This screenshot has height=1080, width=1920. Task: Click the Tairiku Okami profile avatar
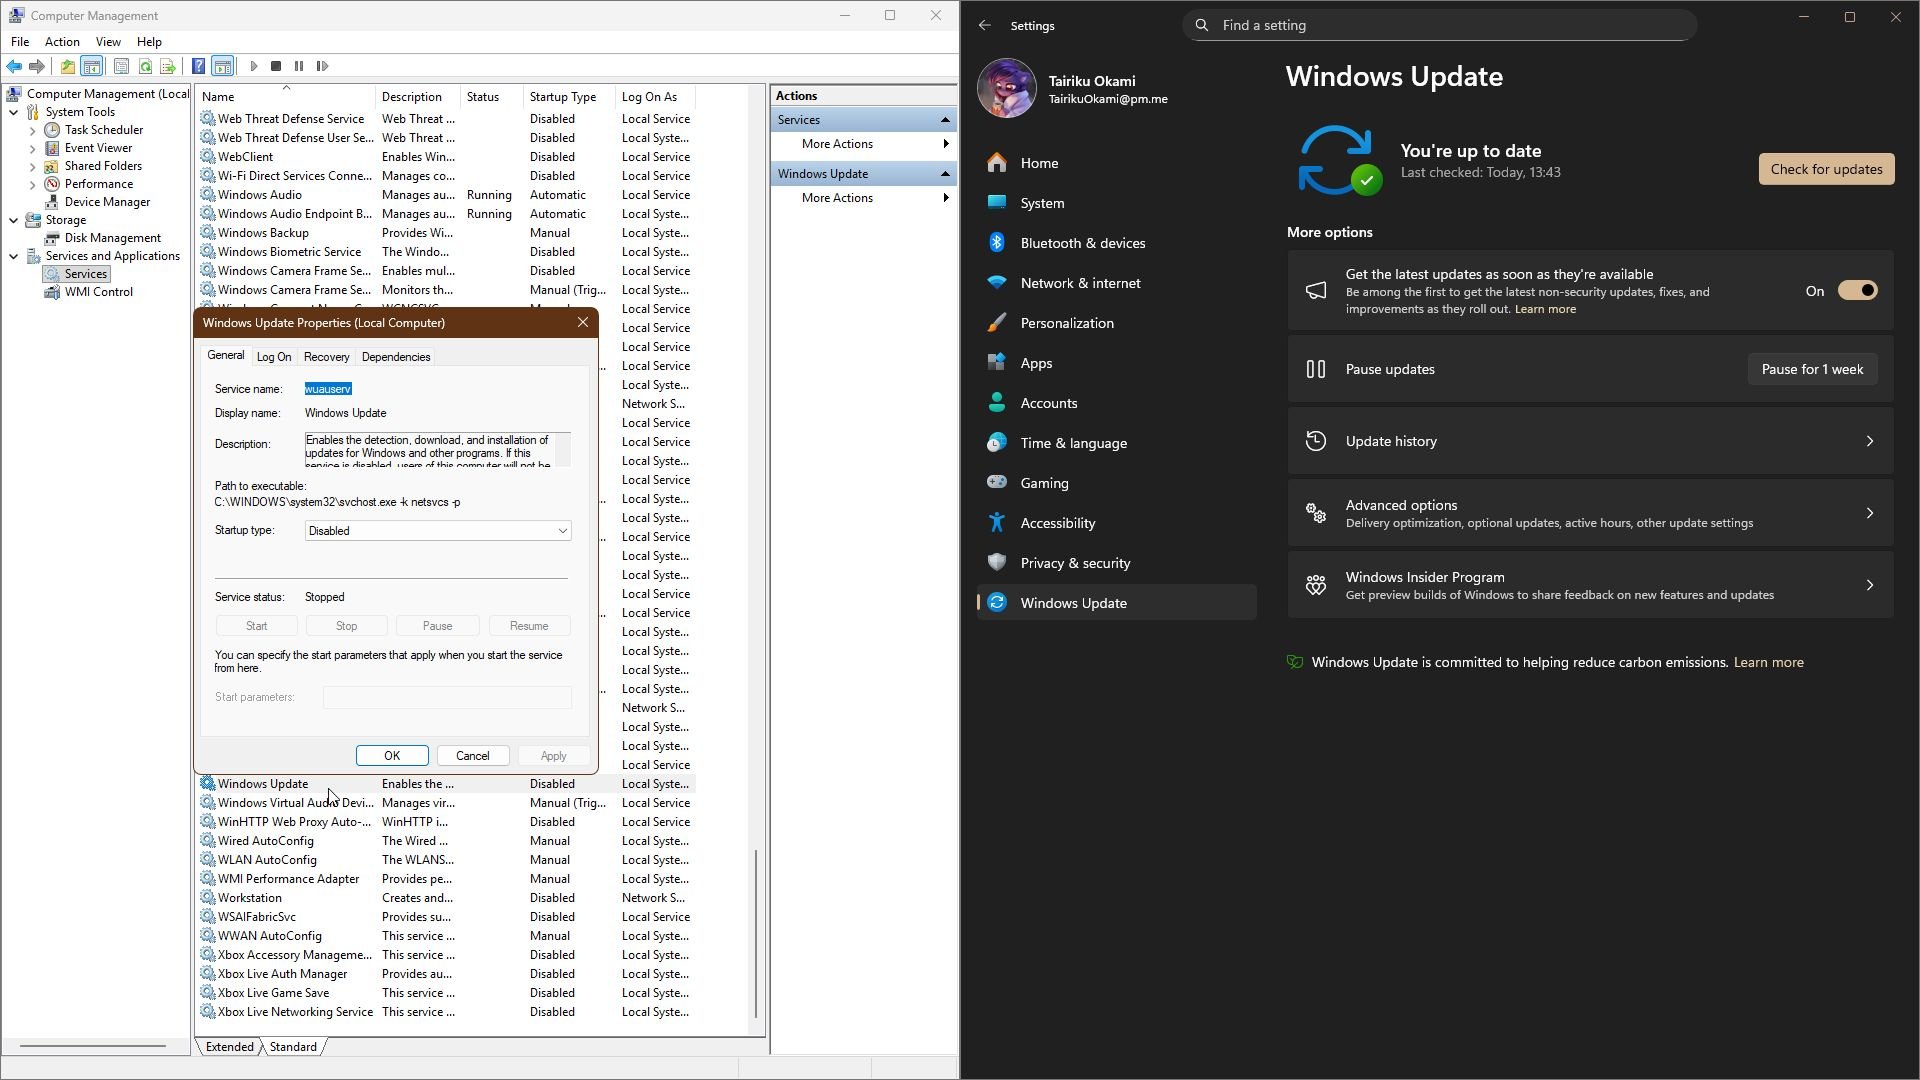[1006, 88]
